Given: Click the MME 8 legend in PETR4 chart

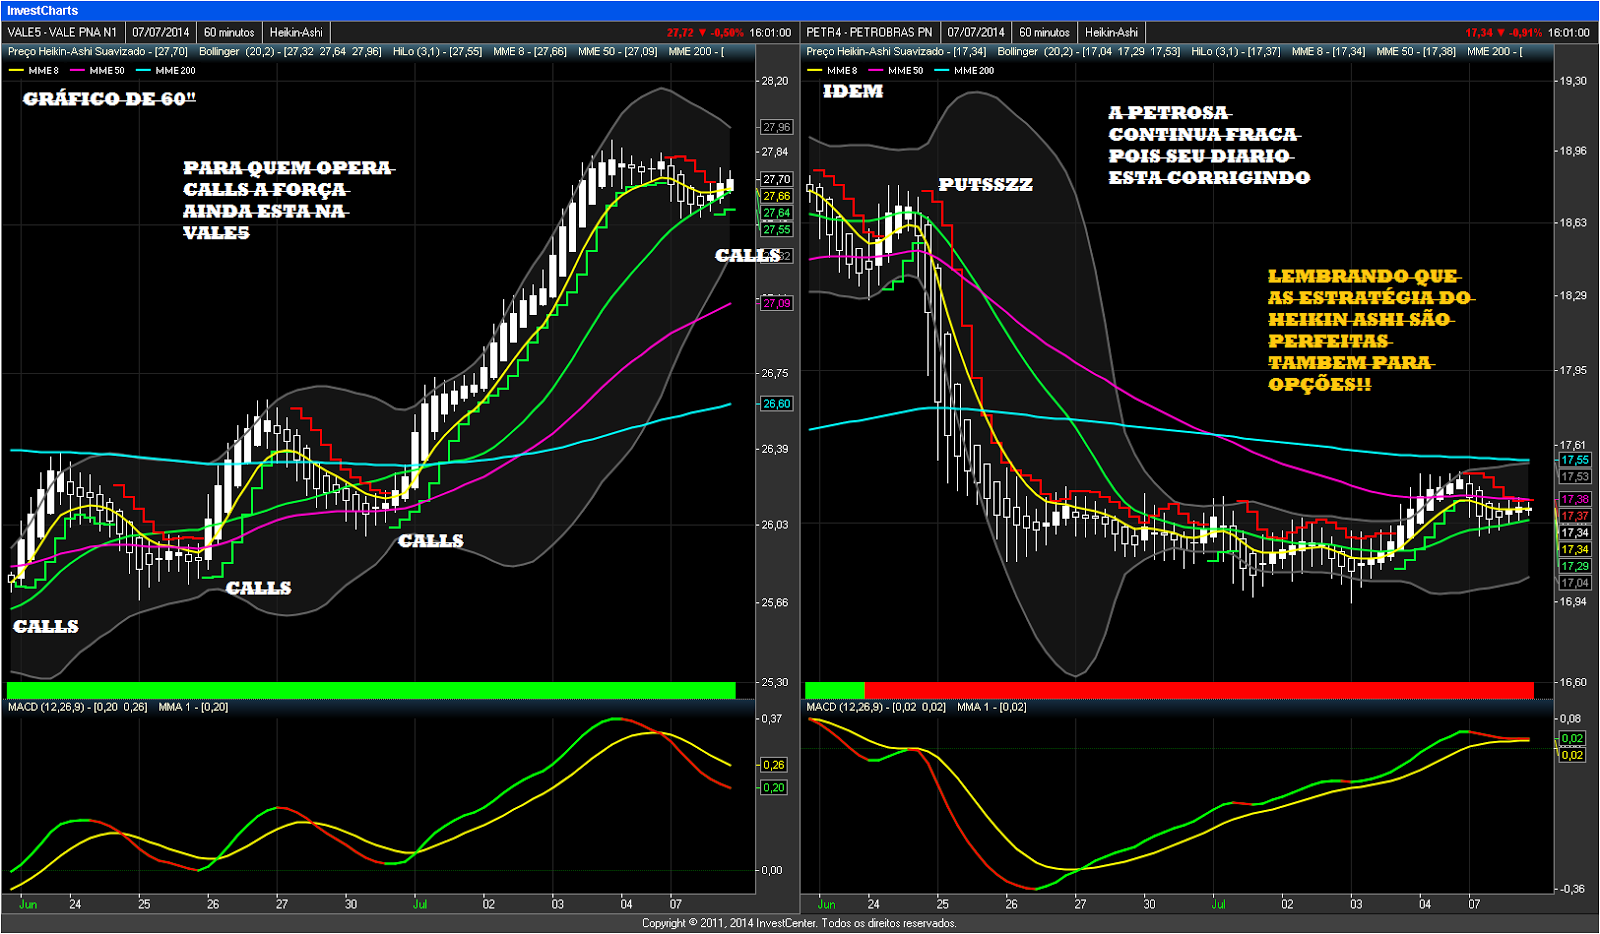Looking at the screenshot, I should (833, 71).
